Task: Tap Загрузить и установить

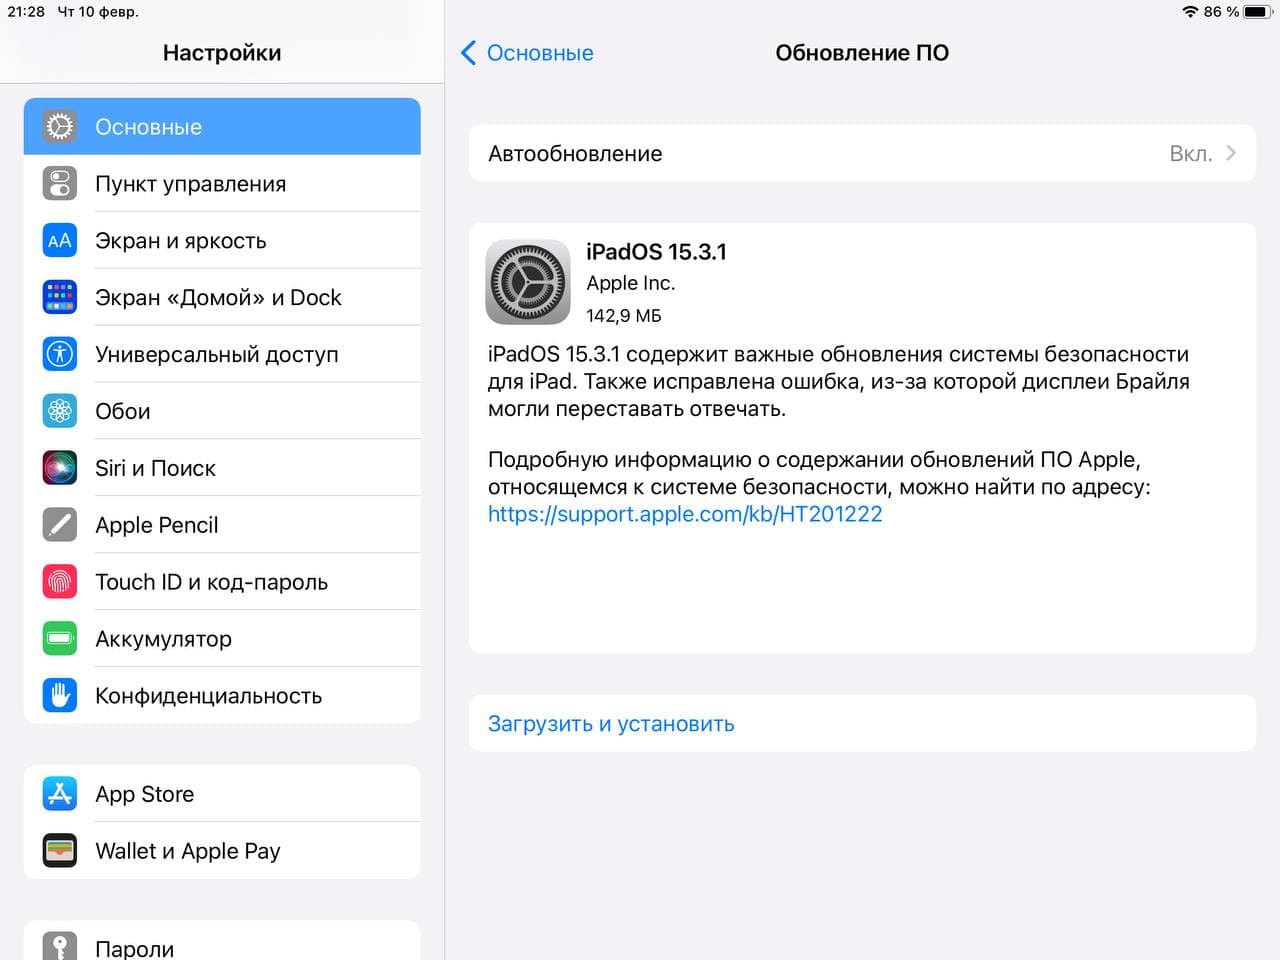Action: point(611,724)
